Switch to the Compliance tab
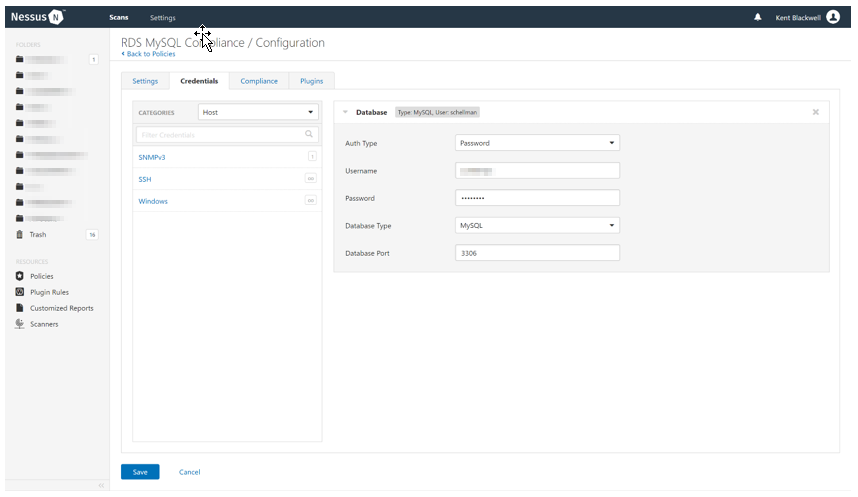 point(259,81)
